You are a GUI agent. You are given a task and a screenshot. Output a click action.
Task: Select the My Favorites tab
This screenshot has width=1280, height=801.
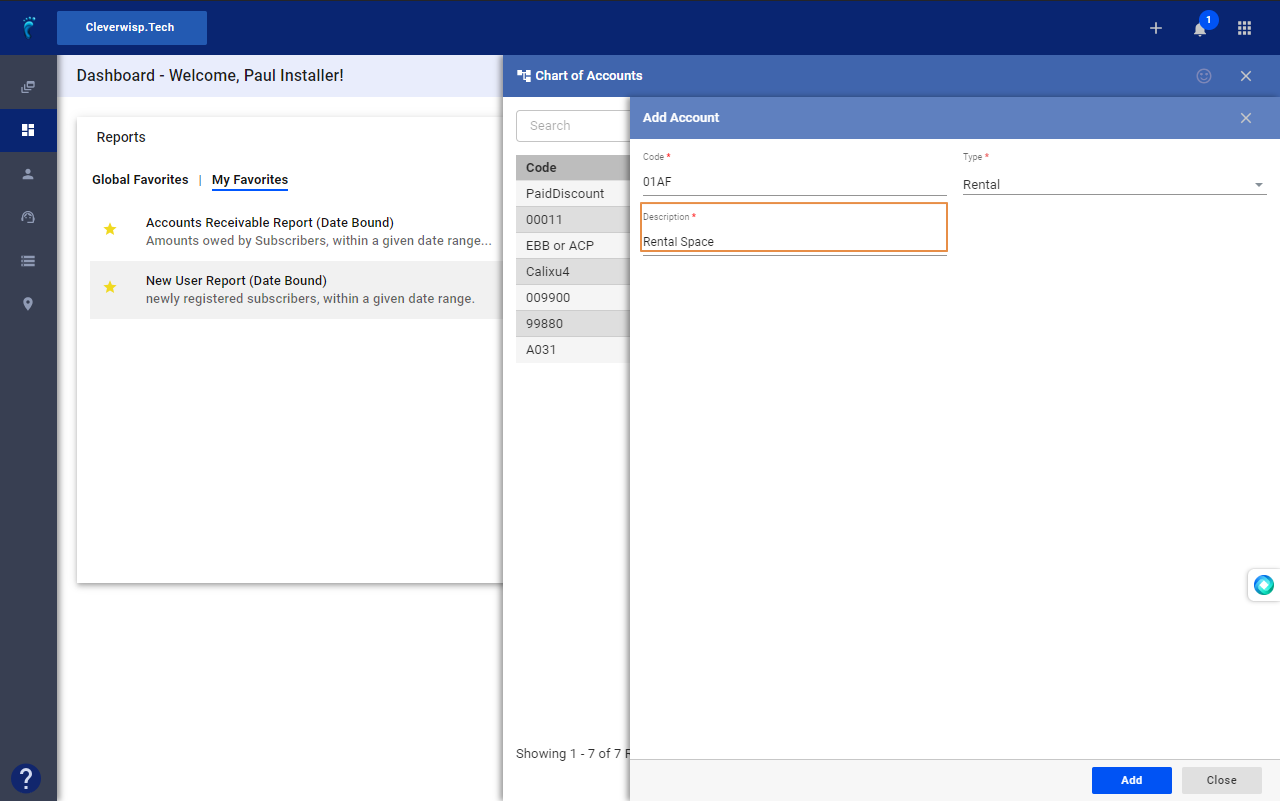point(250,180)
